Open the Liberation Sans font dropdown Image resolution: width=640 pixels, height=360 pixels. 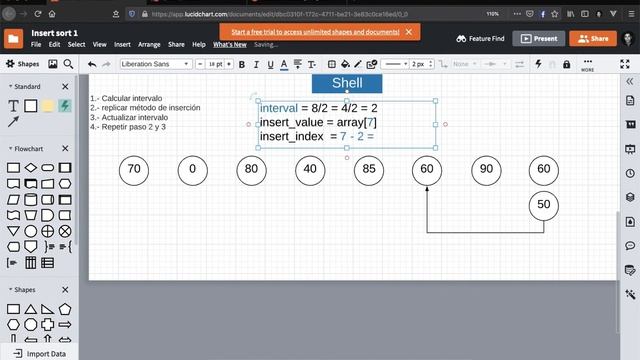156,64
